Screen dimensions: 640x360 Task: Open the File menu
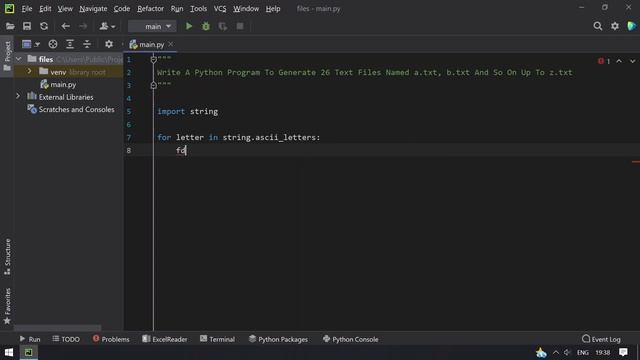pos(27,9)
